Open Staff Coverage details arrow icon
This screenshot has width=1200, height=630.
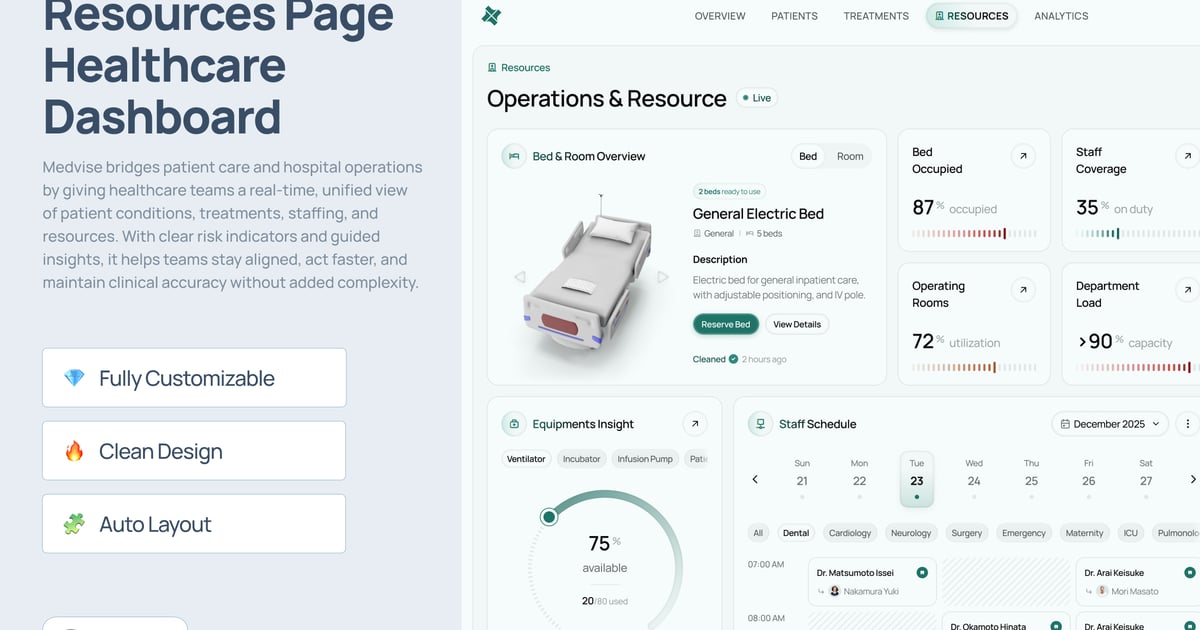[1187, 156]
